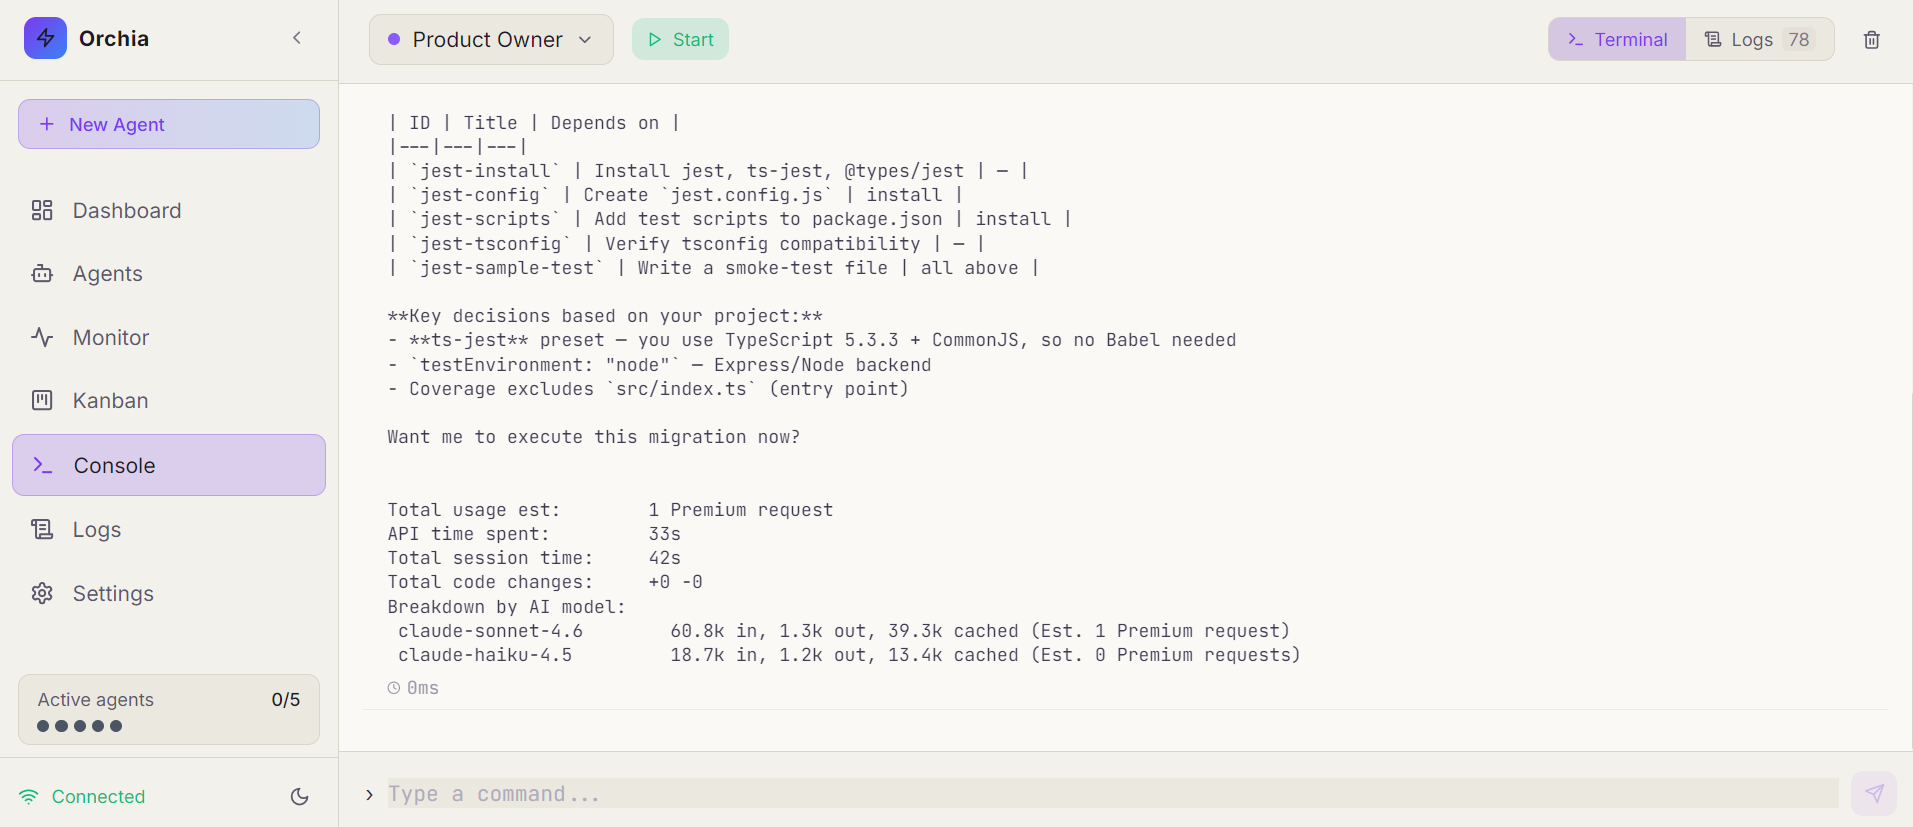Click the jest-tsconfig table row

tap(686, 244)
